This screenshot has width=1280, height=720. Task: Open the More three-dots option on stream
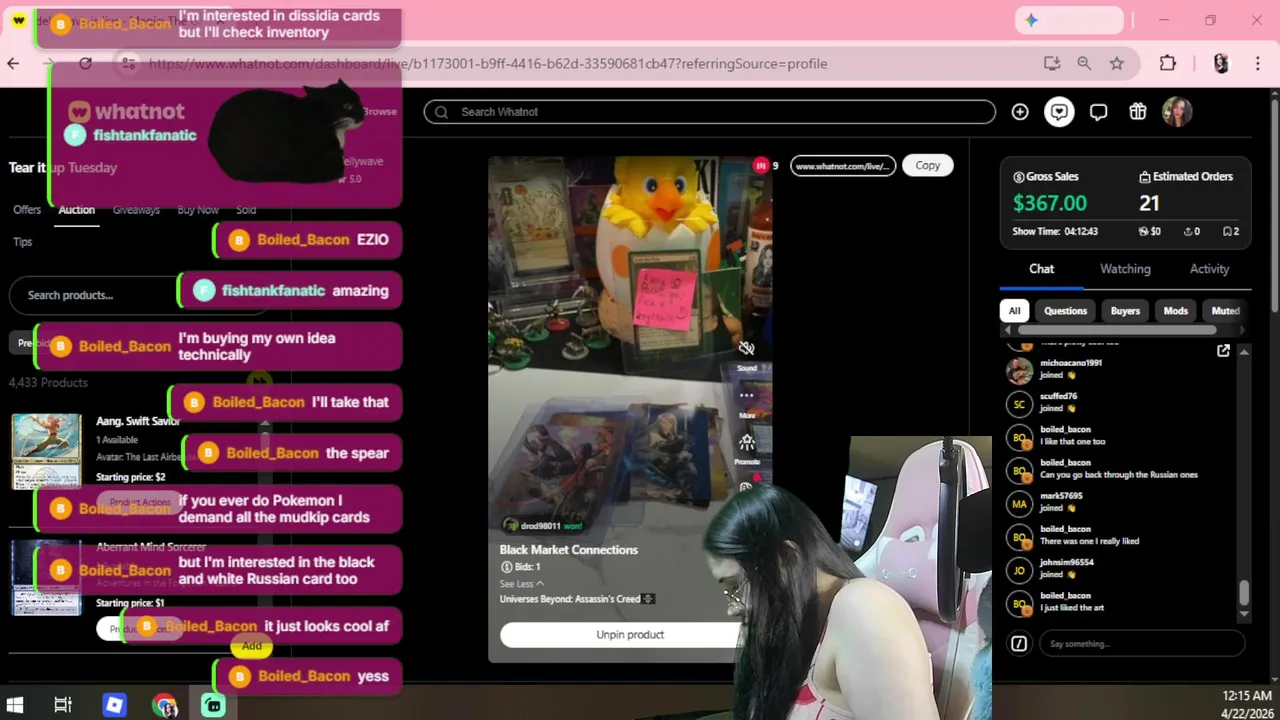tap(747, 395)
